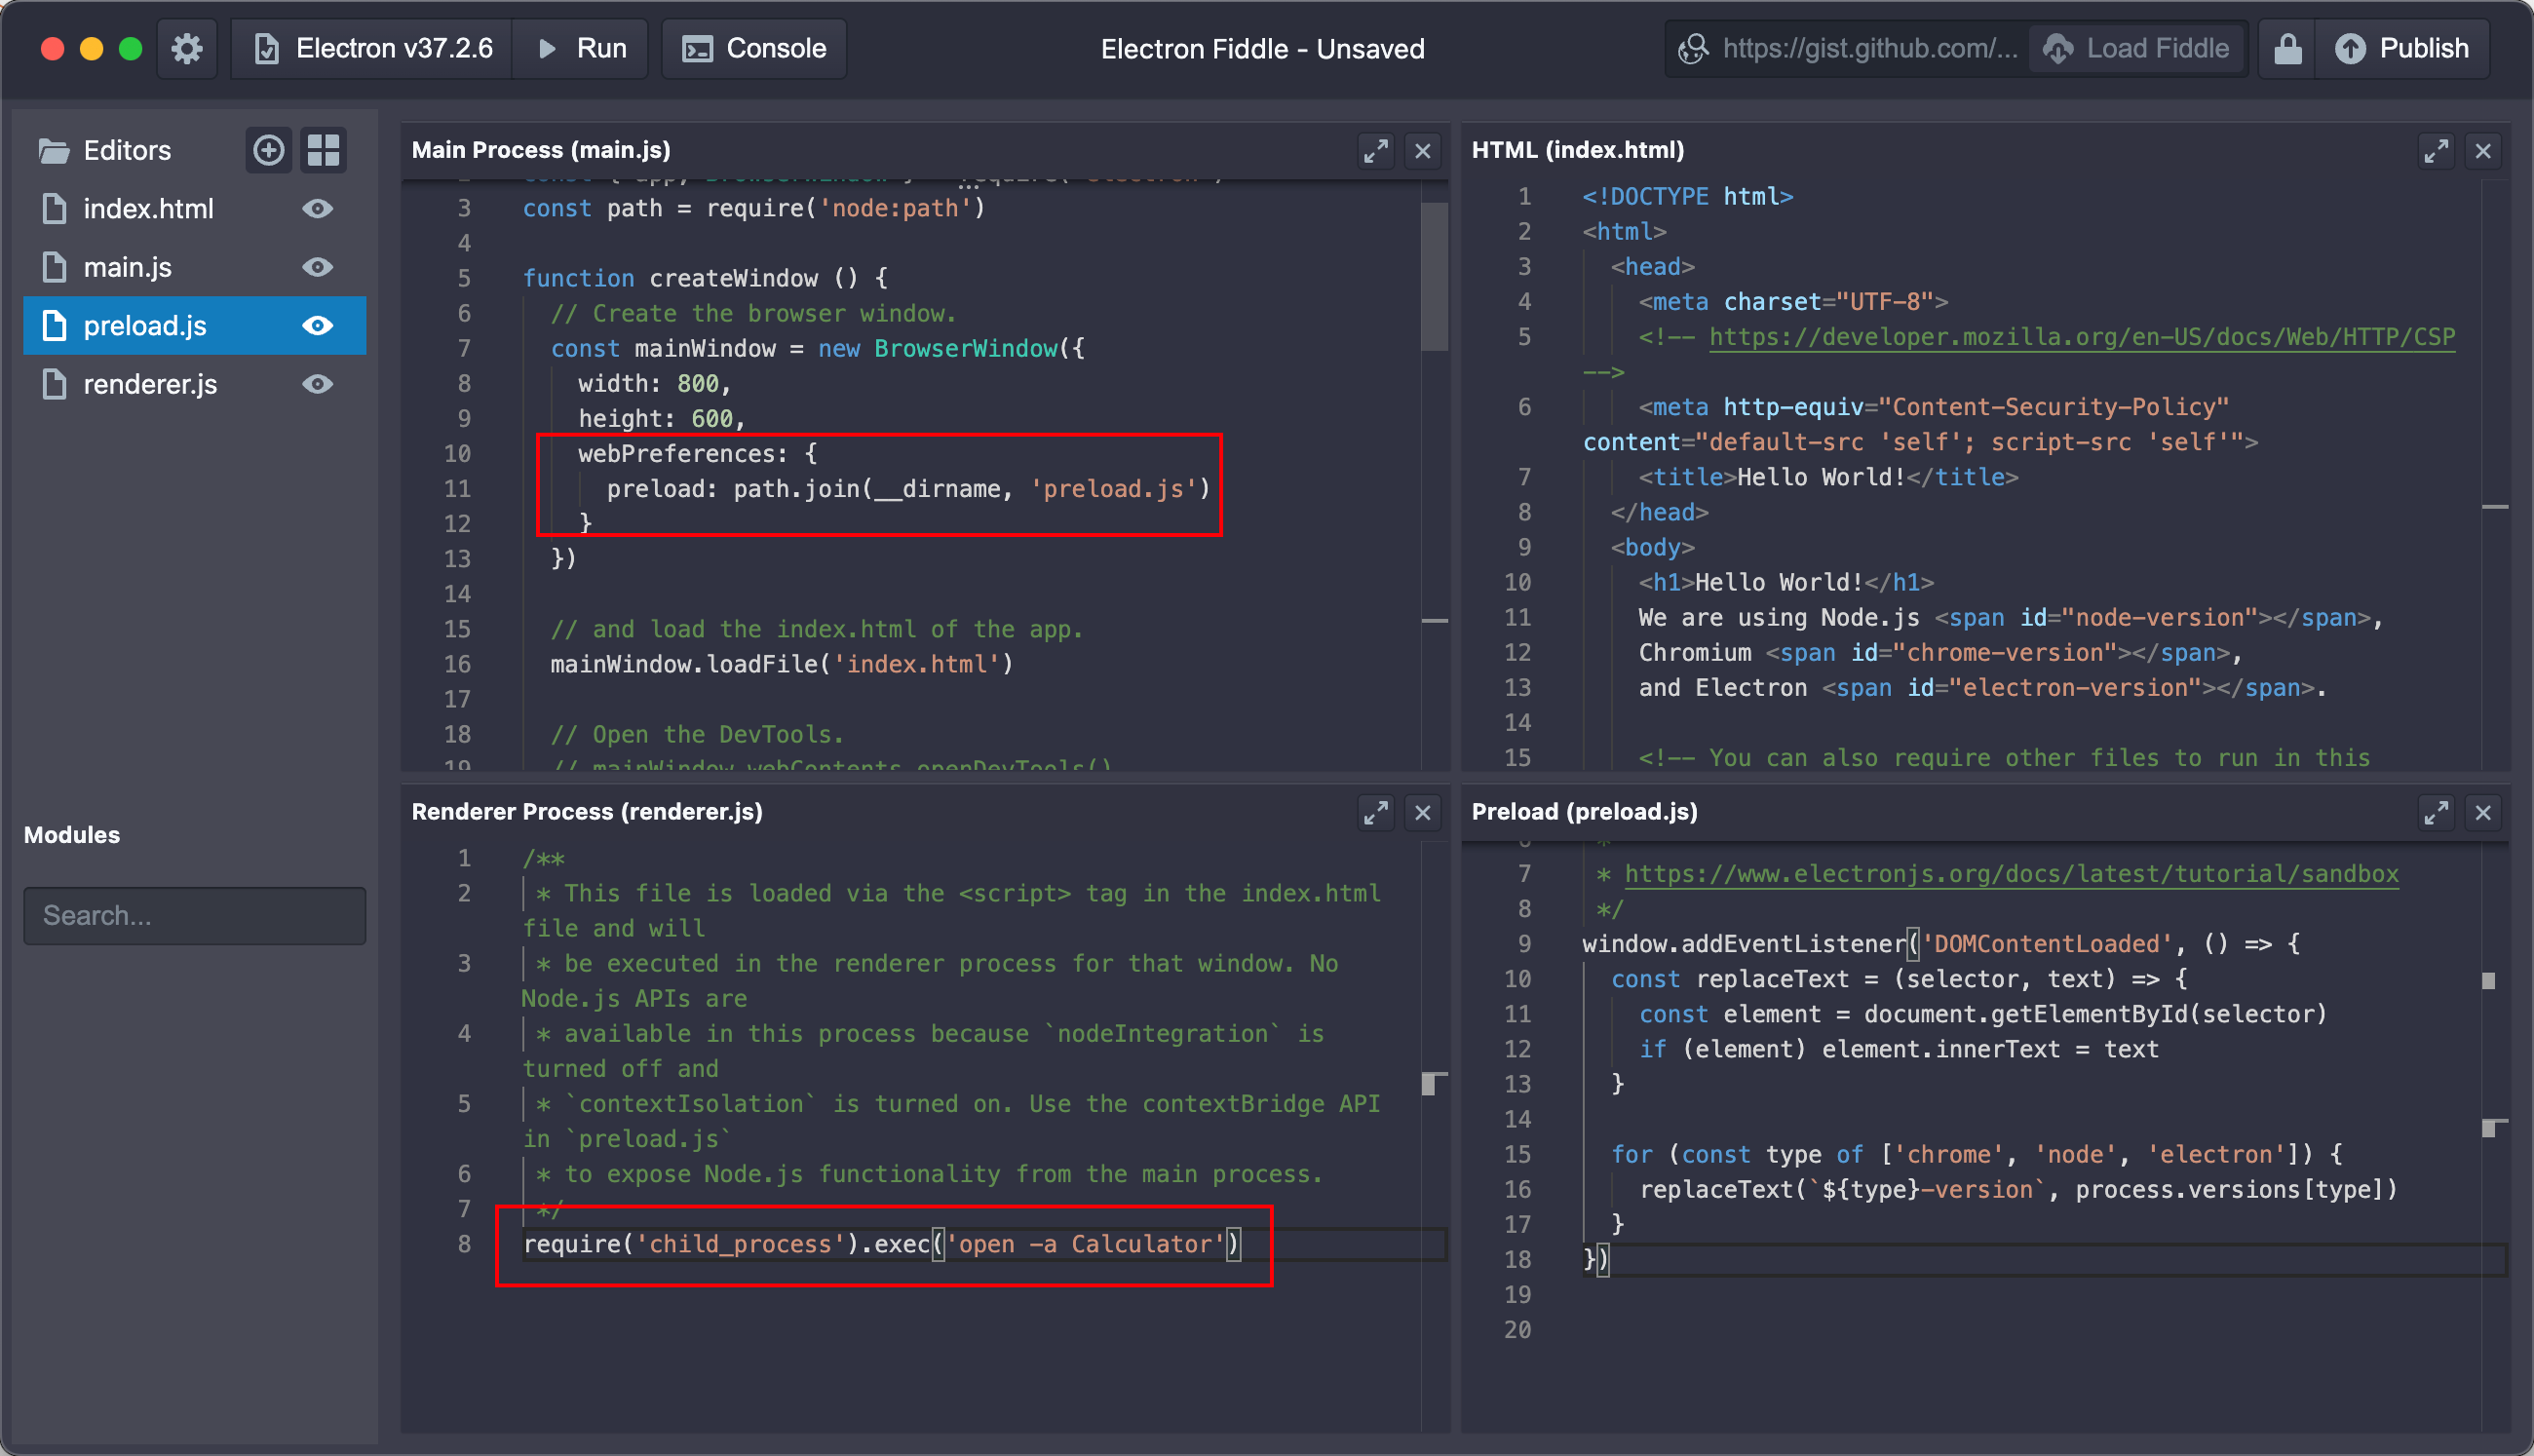The height and width of the screenshot is (1456, 2534).
Task: Click the file icon beside index.html
Action: tap(54, 209)
